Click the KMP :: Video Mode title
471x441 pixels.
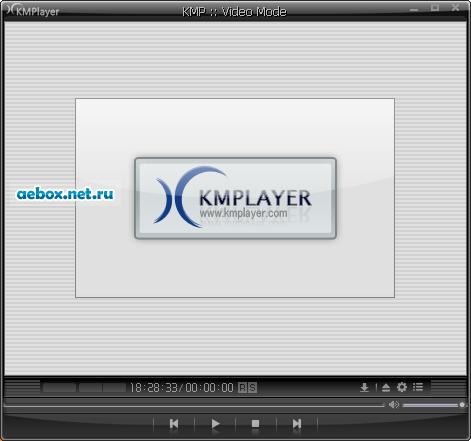pyautogui.click(x=234, y=12)
